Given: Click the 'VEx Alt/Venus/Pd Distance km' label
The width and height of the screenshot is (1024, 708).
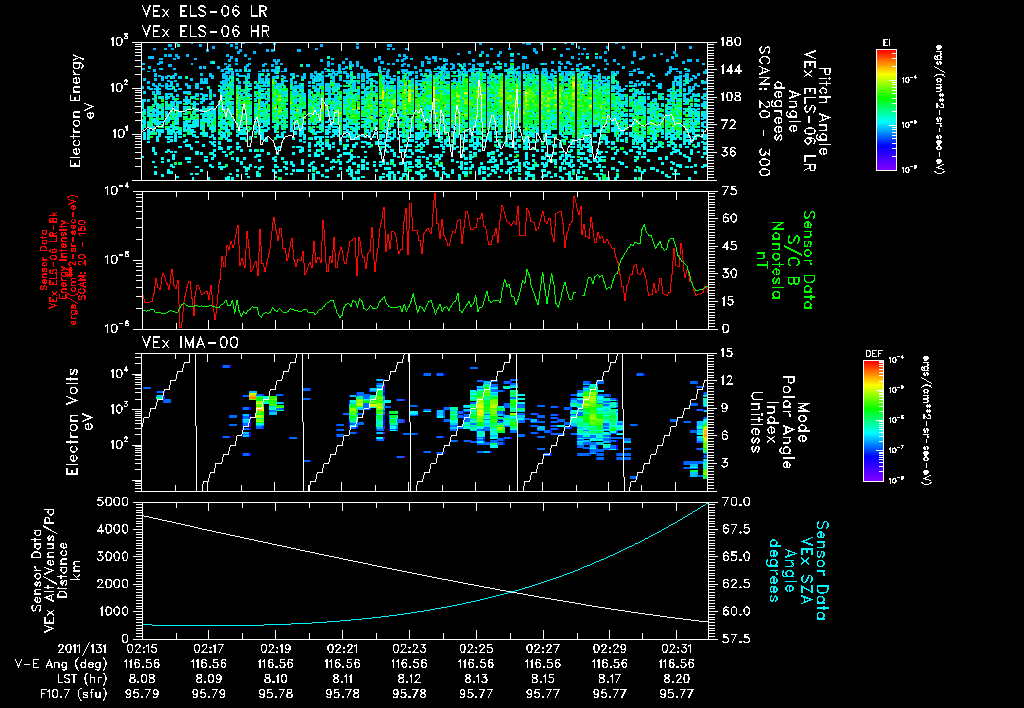Looking at the screenshot, I should click(x=60, y=571).
